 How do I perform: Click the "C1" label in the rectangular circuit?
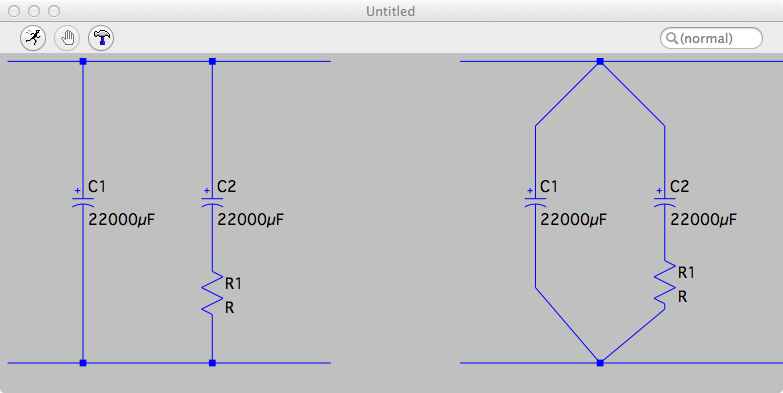[x=97, y=187]
